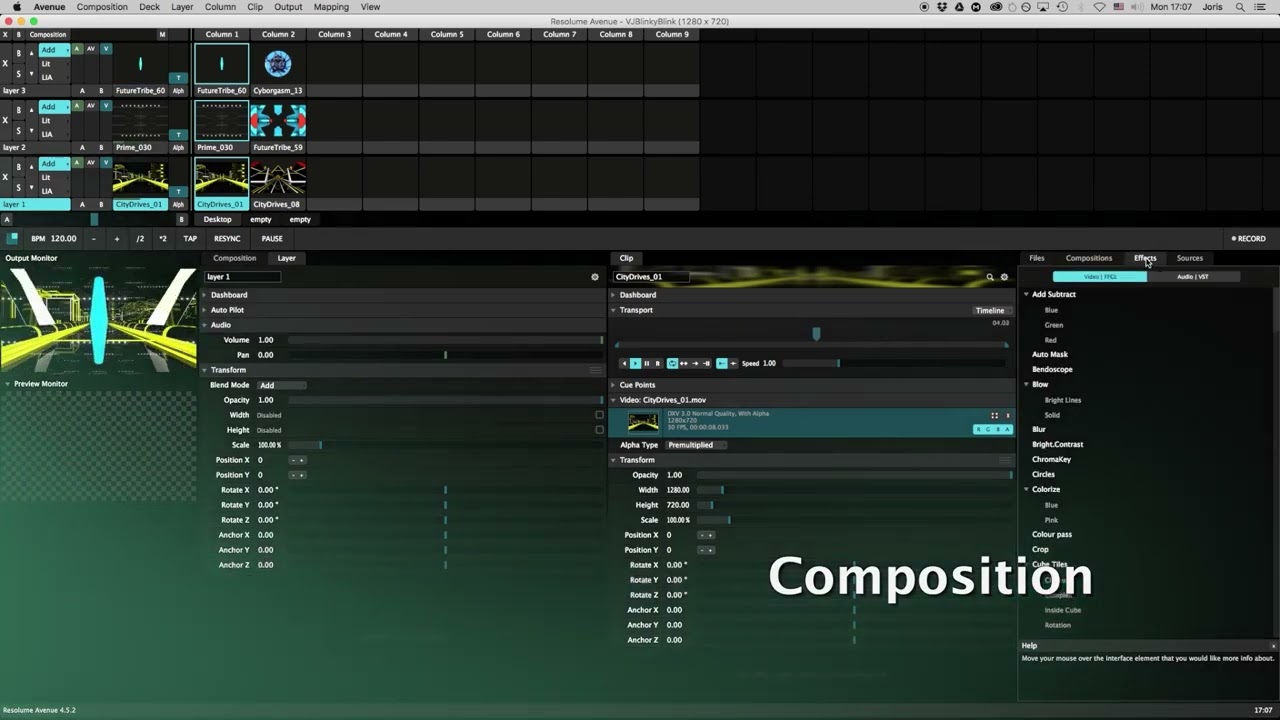Trigger the Cyborgasm_13 clip thumbnail

coord(278,64)
